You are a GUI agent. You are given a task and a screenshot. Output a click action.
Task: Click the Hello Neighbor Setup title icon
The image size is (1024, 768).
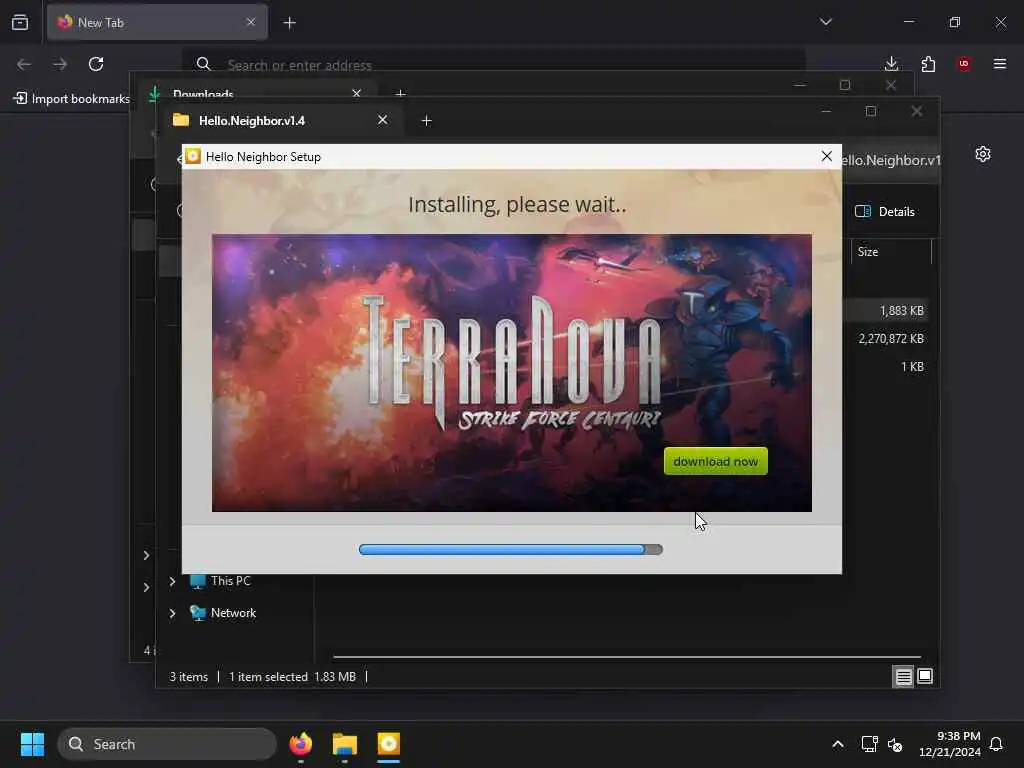pyautogui.click(x=193, y=156)
